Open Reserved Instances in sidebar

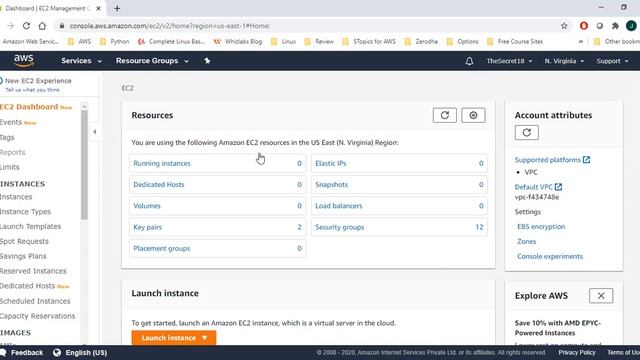coord(33,271)
